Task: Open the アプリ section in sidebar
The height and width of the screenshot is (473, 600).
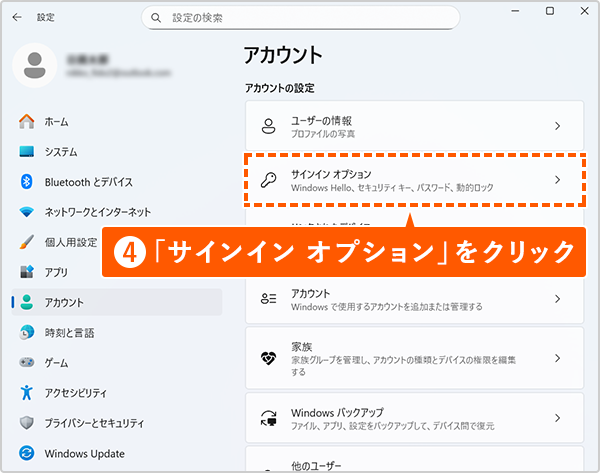Action: pyautogui.click(x=56, y=272)
